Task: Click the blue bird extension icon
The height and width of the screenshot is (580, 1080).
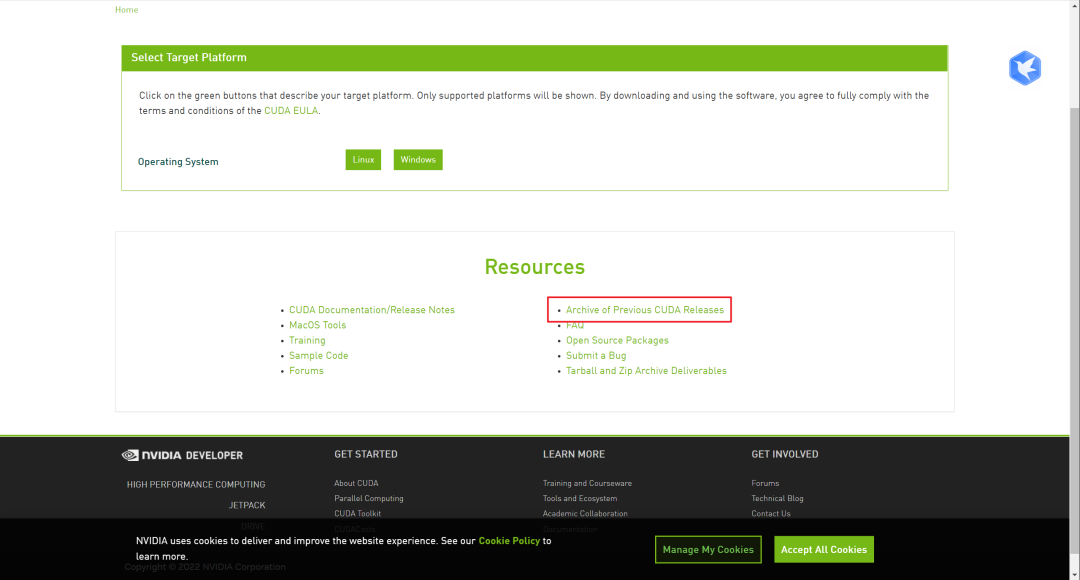Action: (x=1024, y=68)
